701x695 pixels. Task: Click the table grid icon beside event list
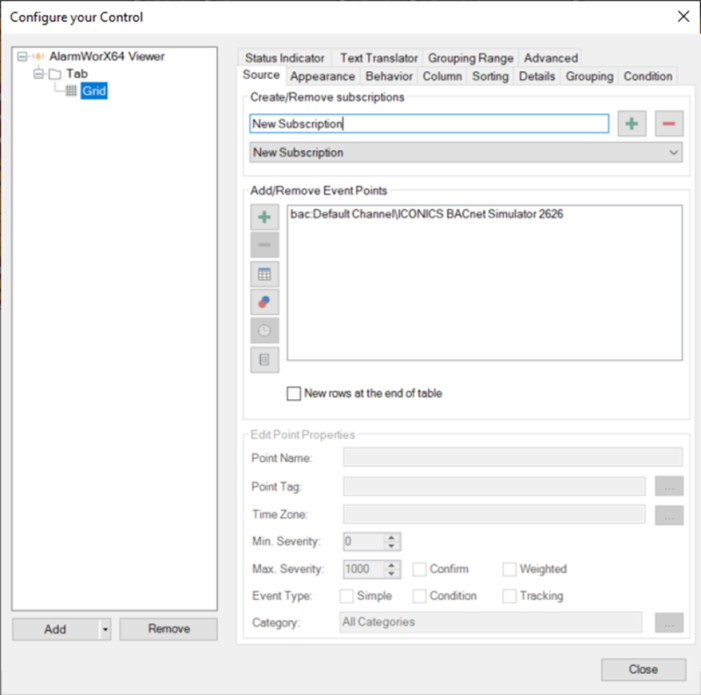click(265, 274)
